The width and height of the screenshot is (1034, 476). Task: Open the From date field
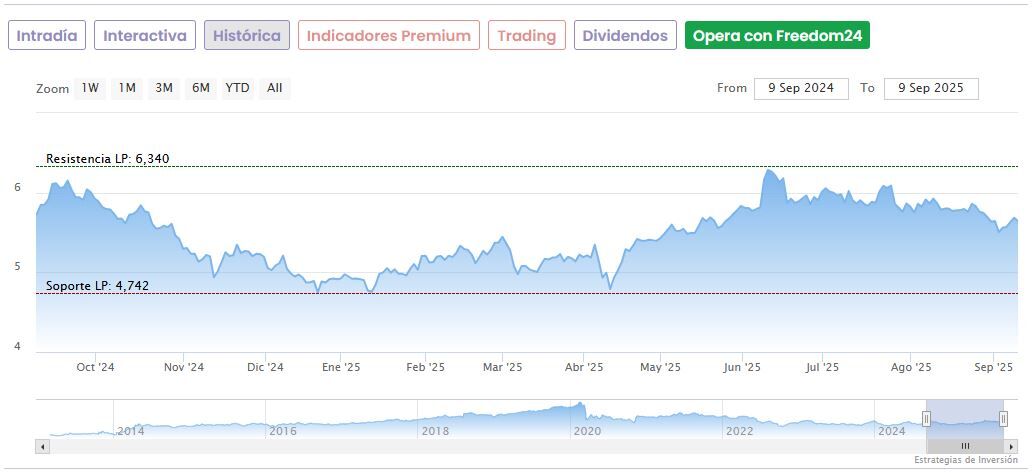[801, 88]
